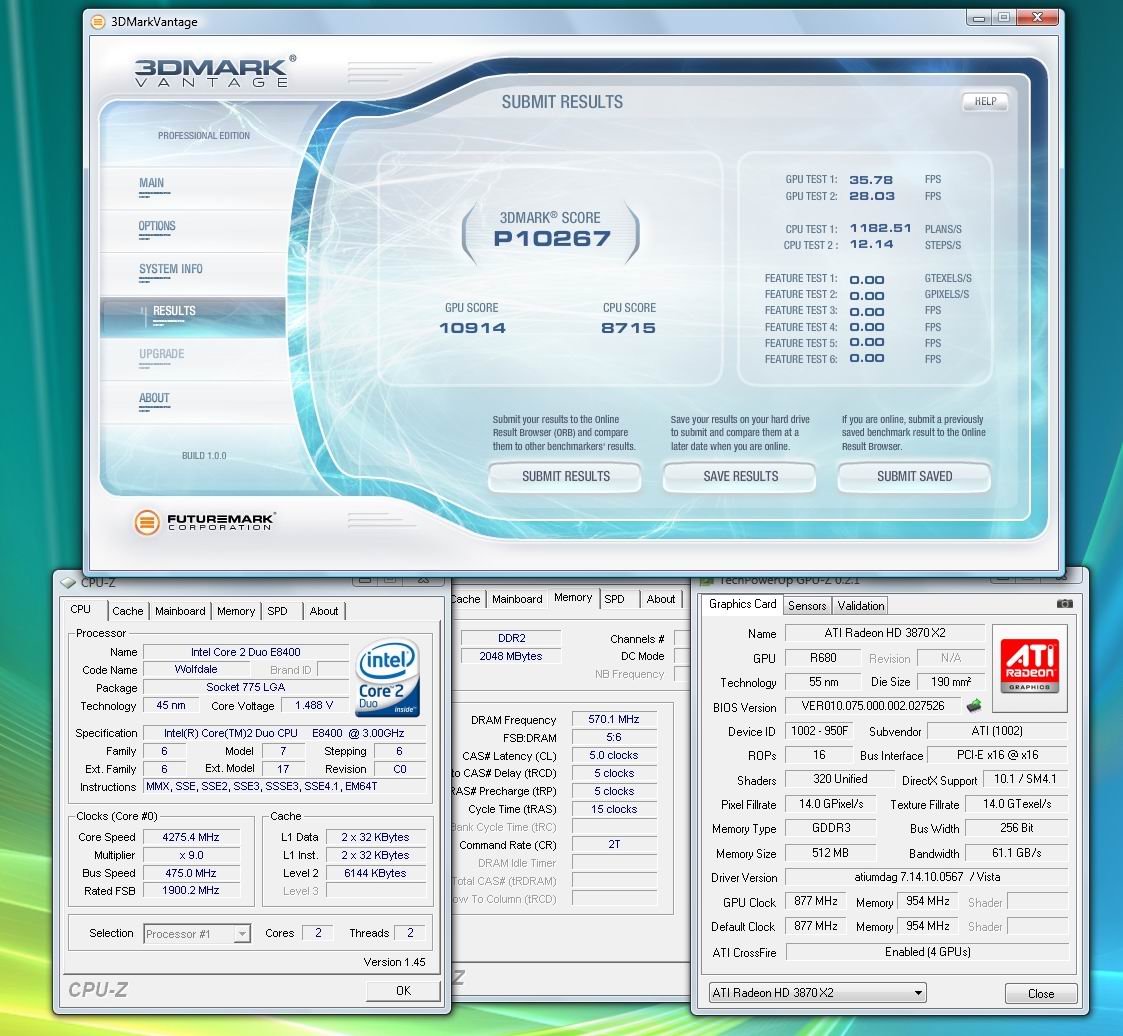Select RESULTS in the 3DMark sidebar
1123x1036 pixels.
193,316
